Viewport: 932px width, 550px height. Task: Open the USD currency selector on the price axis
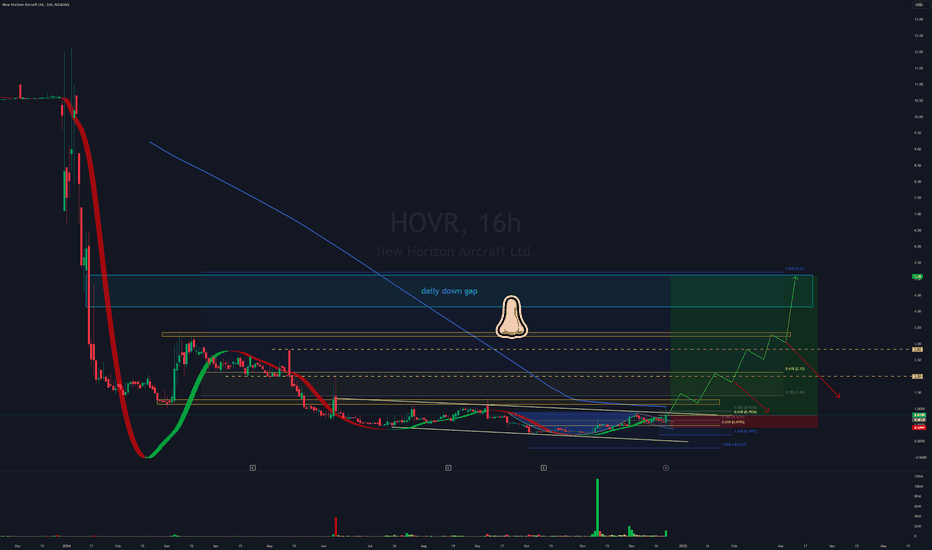pos(919,5)
